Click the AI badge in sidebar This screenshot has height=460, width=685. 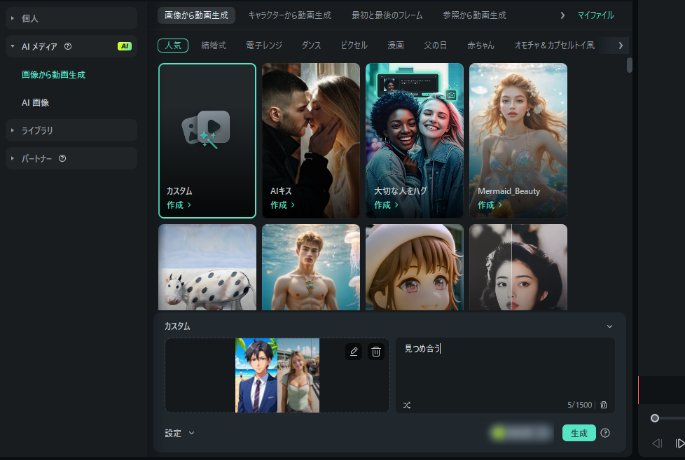125,46
